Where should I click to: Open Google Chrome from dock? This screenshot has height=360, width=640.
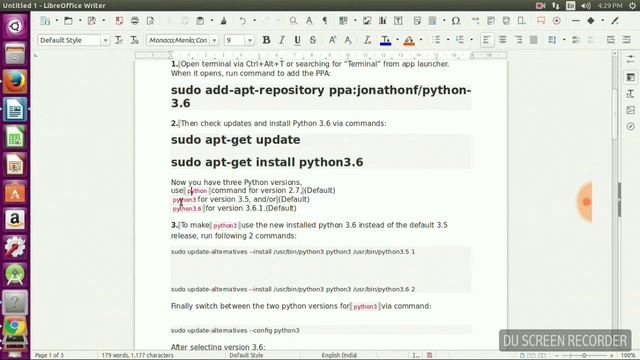pos(15,326)
